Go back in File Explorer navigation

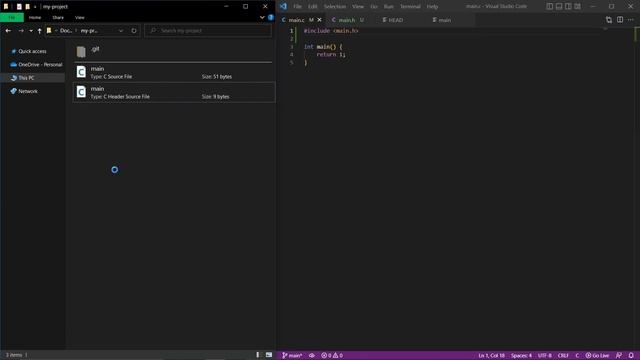(8, 31)
